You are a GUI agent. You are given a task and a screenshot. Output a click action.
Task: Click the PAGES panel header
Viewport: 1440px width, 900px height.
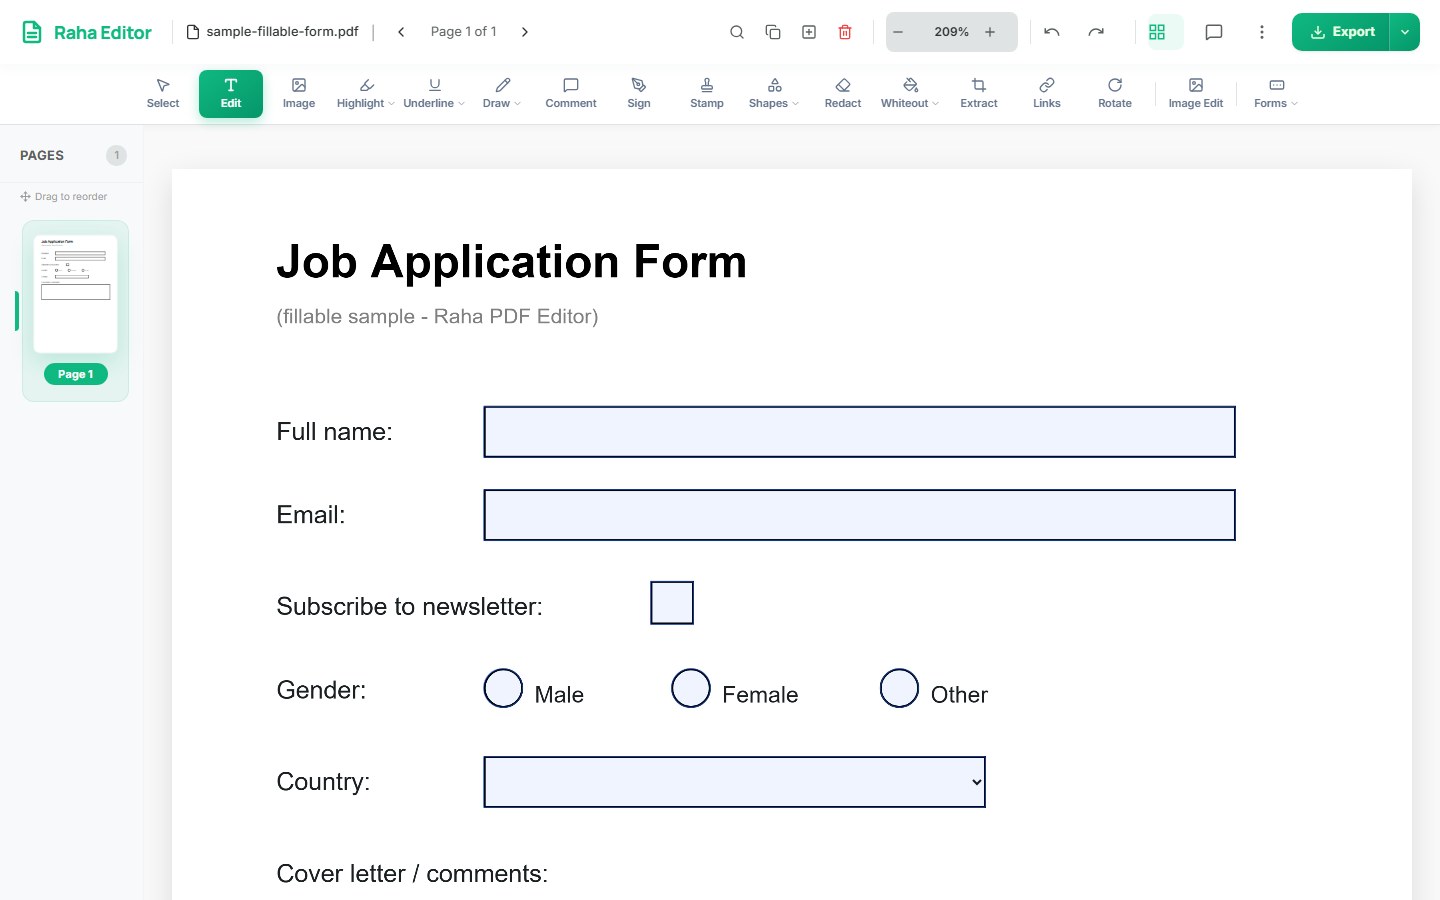[42, 156]
